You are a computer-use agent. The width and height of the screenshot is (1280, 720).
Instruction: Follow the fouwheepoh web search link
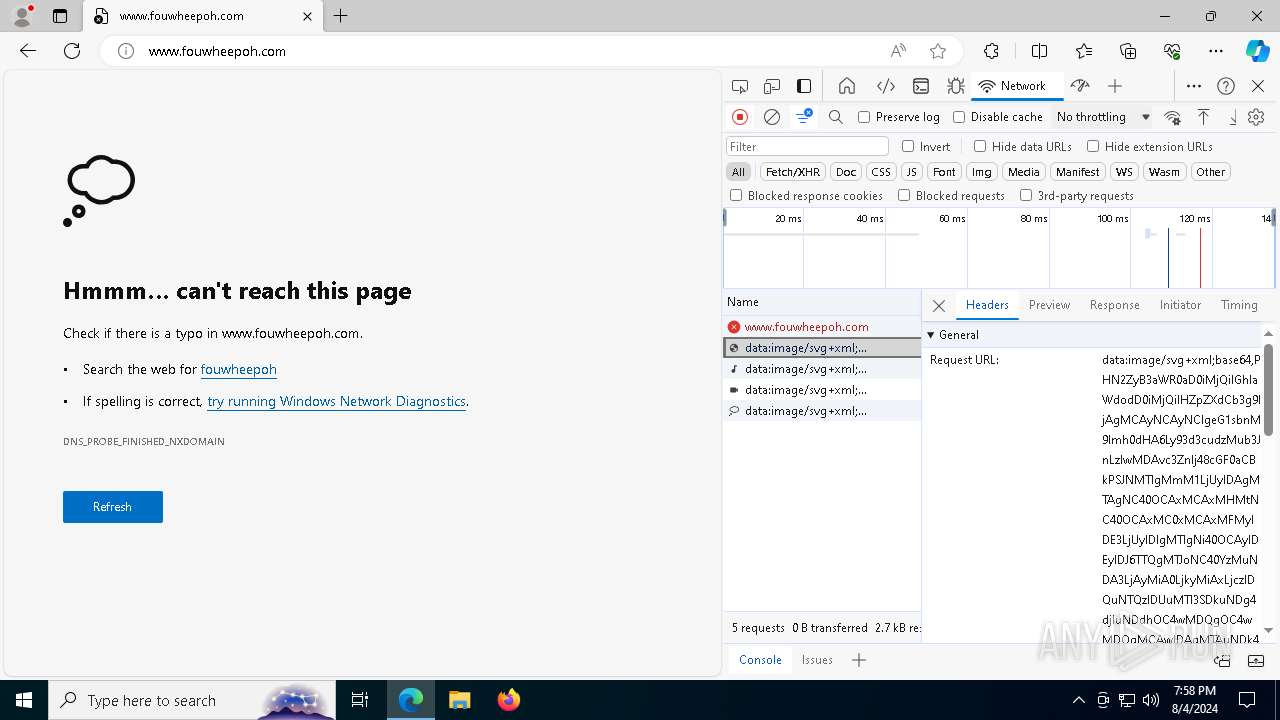tap(238, 369)
